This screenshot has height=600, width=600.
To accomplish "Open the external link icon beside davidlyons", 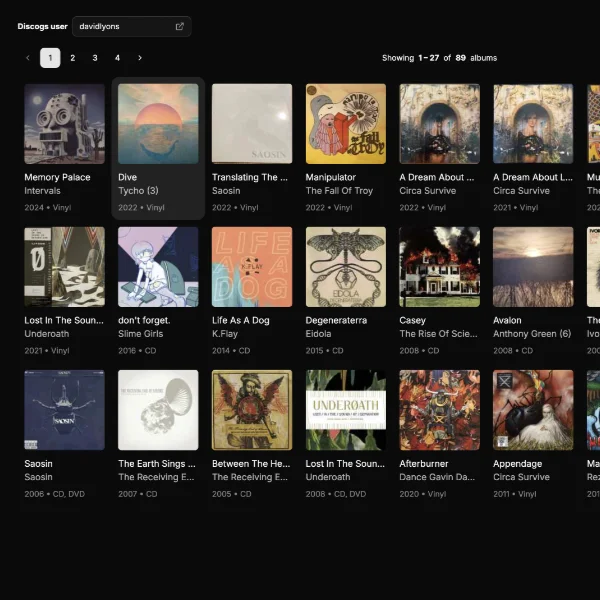I will [179, 26].
